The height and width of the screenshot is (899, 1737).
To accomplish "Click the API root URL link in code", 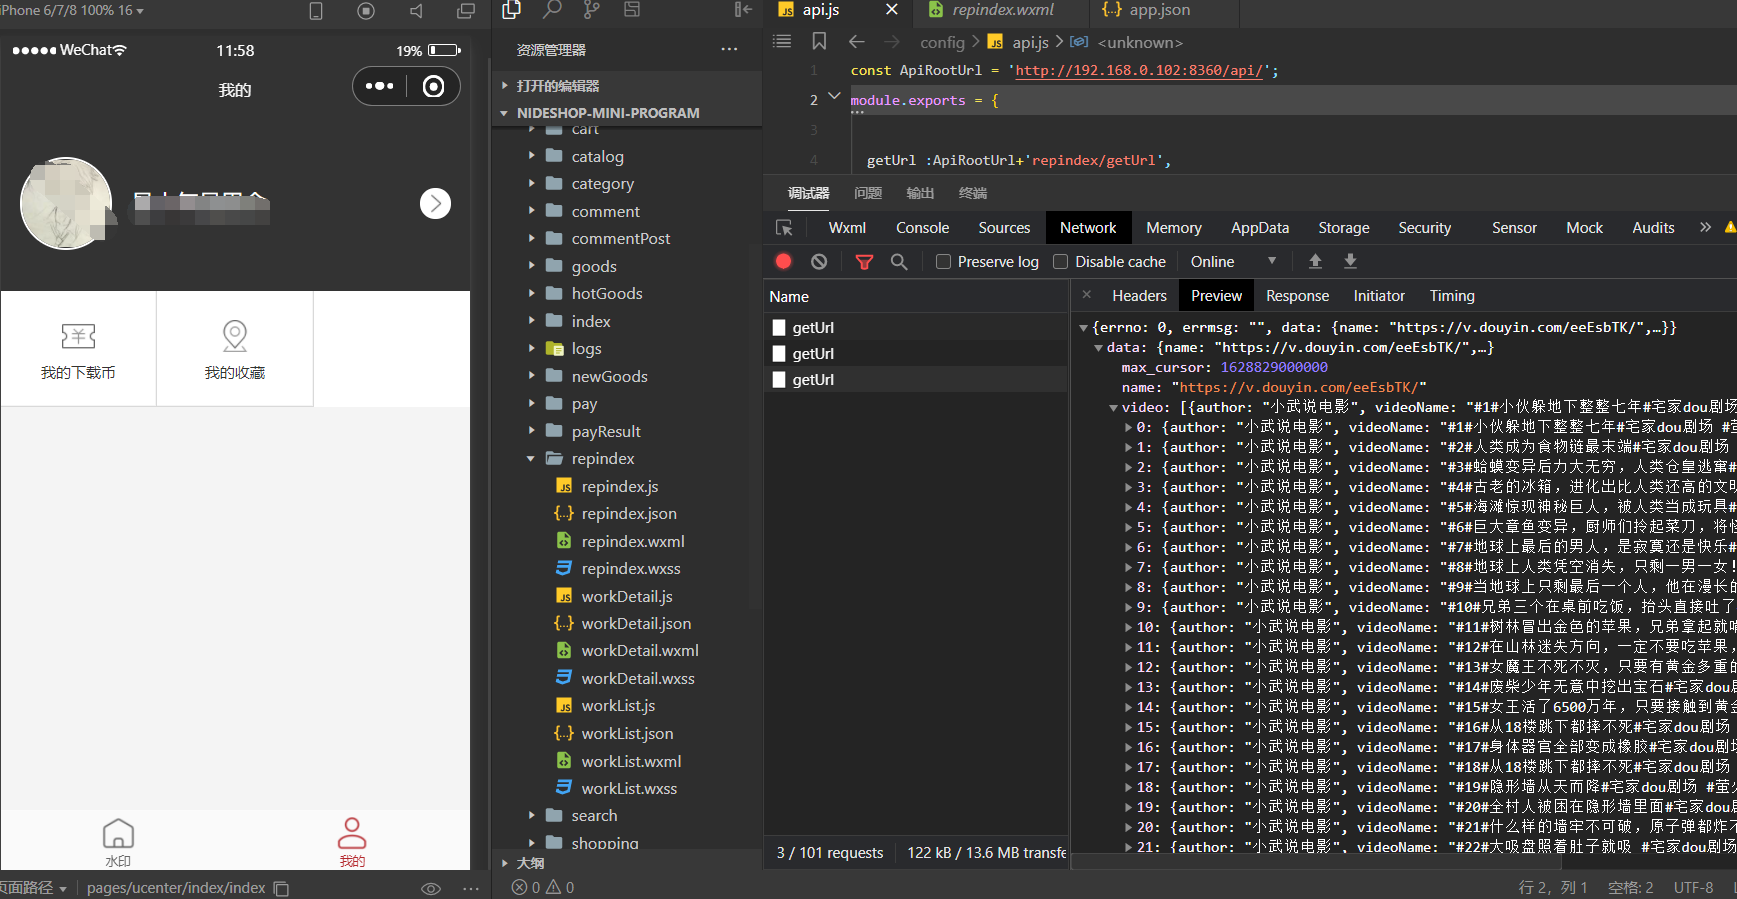I will 1140,71.
